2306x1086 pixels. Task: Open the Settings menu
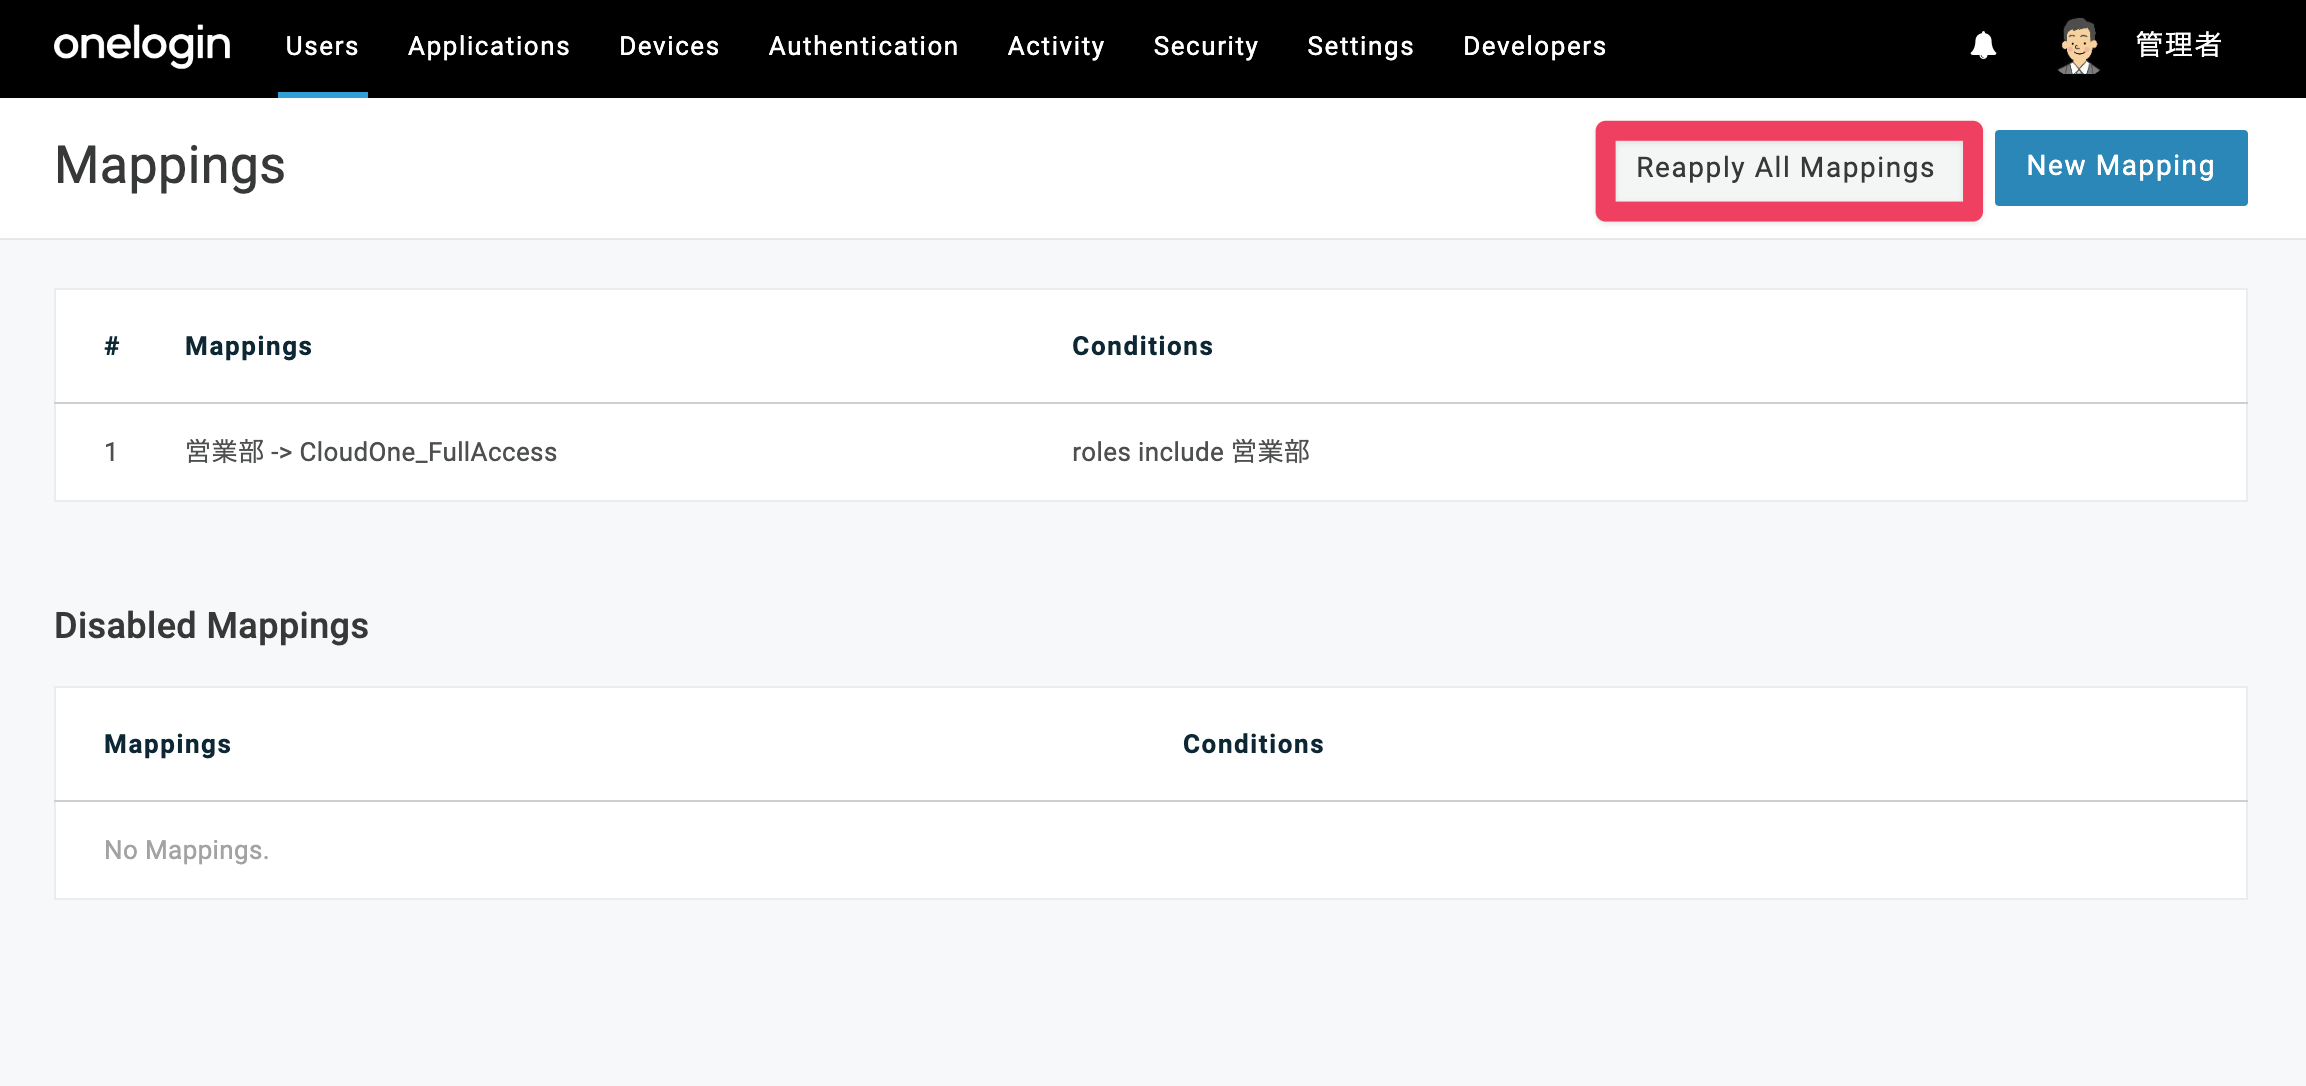[x=1360, y=46]
